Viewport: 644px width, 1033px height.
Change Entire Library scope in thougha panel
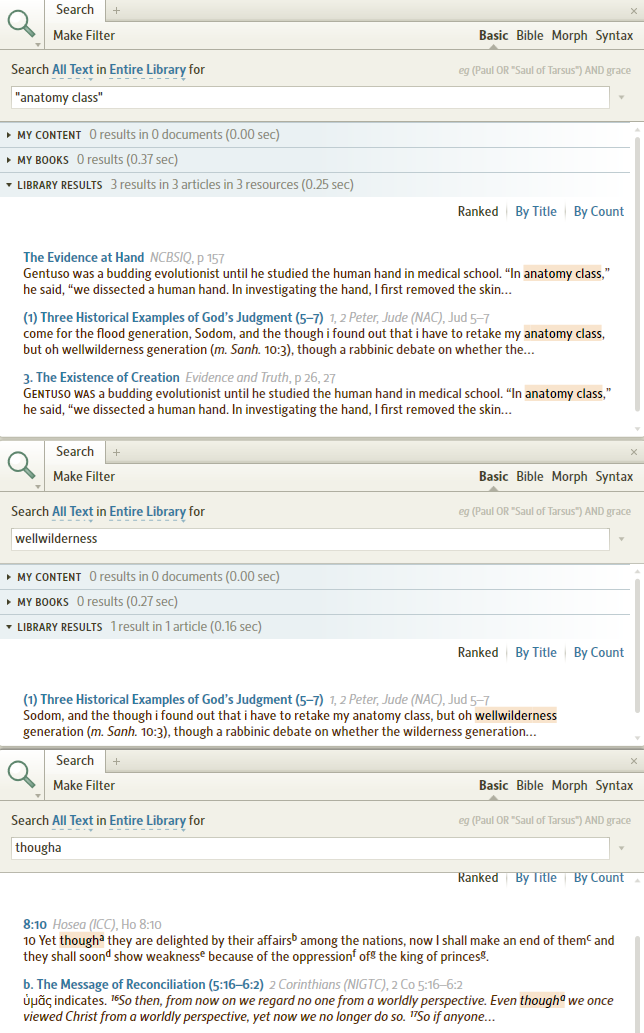(x=148, y=821)
